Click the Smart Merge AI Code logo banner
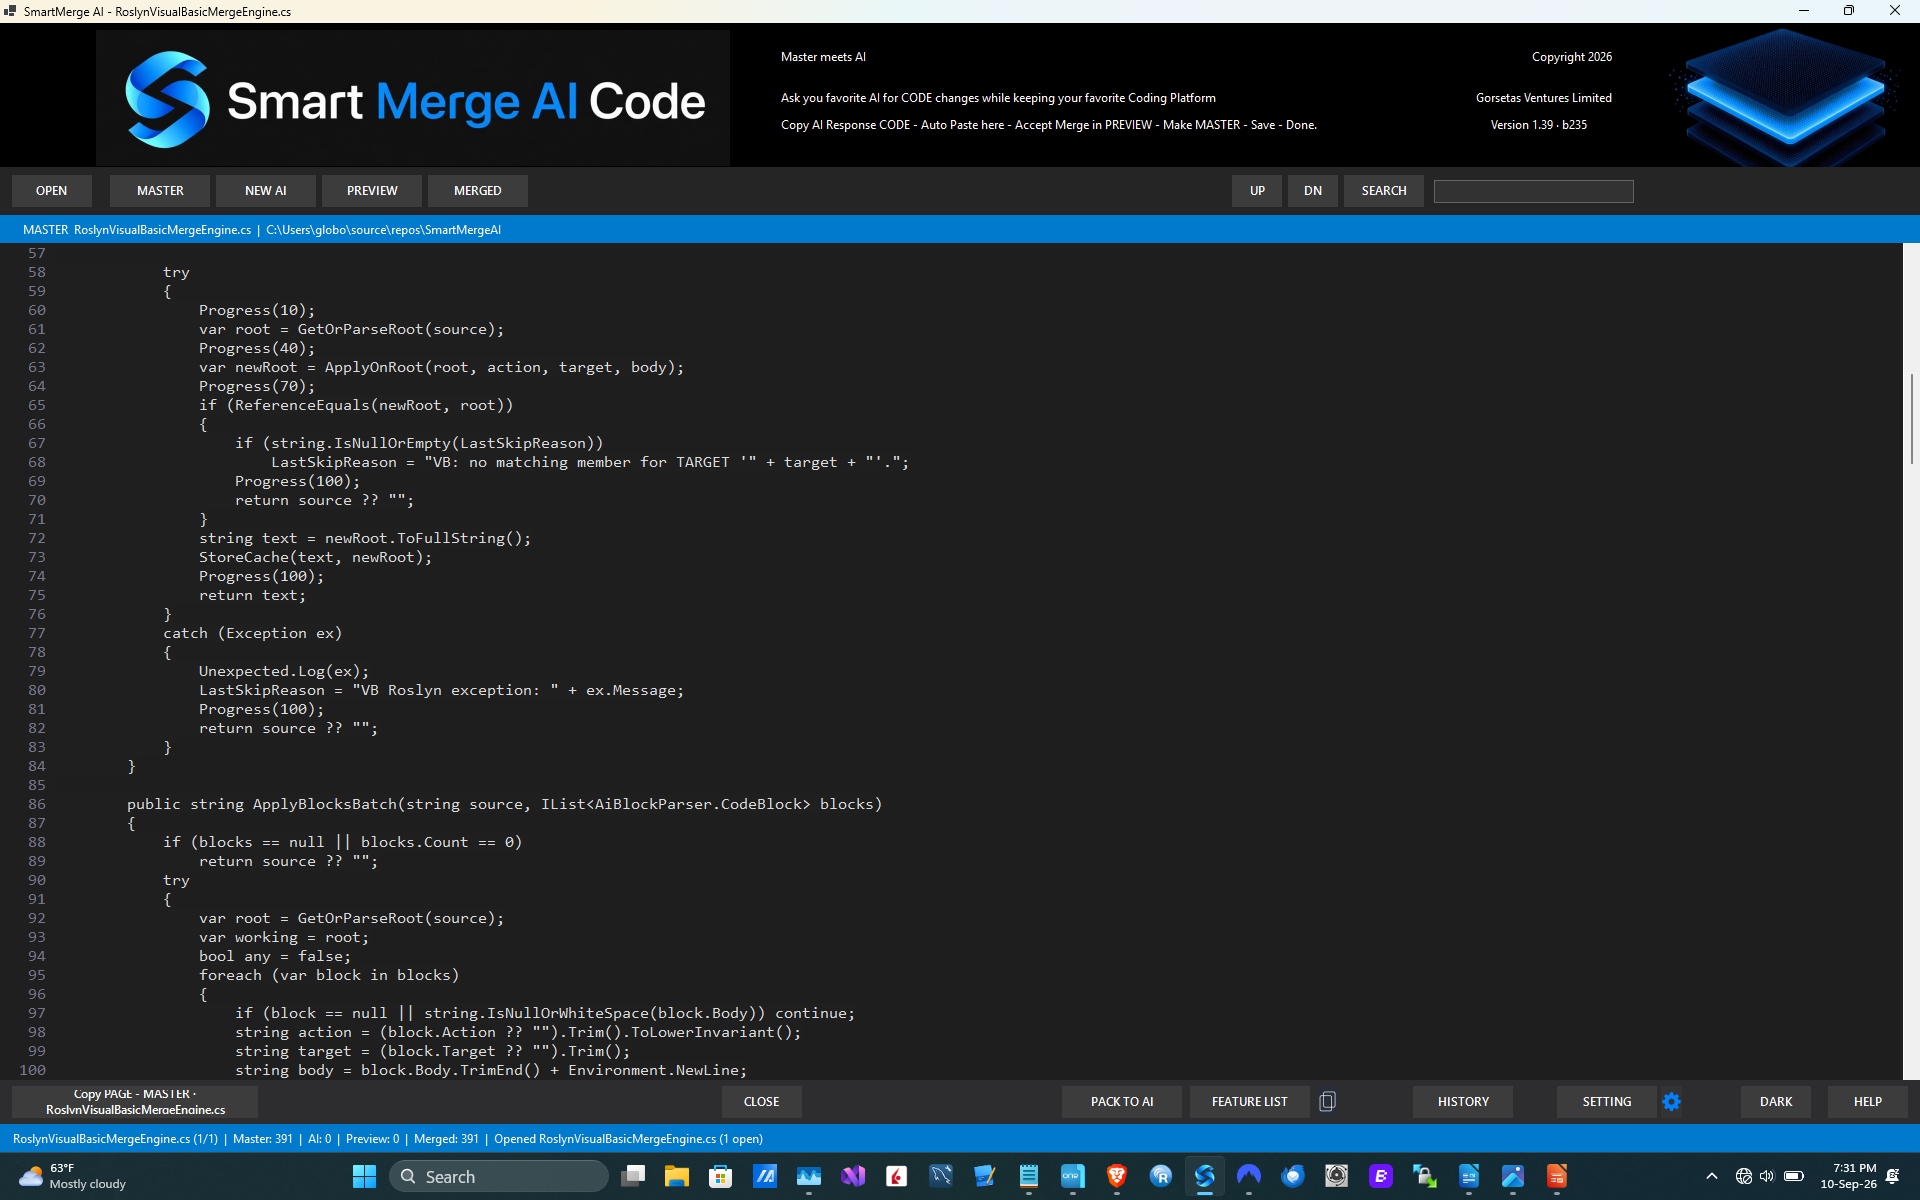Viewport: 1920px width, 1200px height. [x=413, y=98]
